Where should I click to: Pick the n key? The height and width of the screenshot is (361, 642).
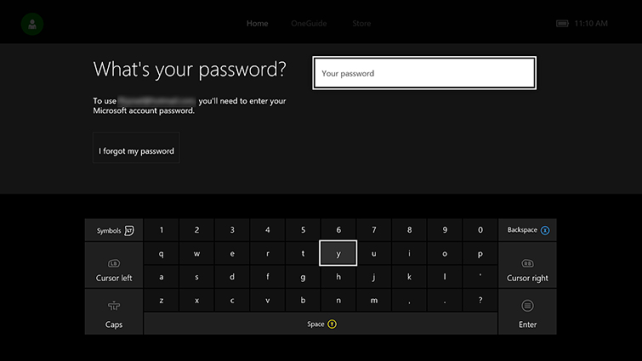pos(338,300)
